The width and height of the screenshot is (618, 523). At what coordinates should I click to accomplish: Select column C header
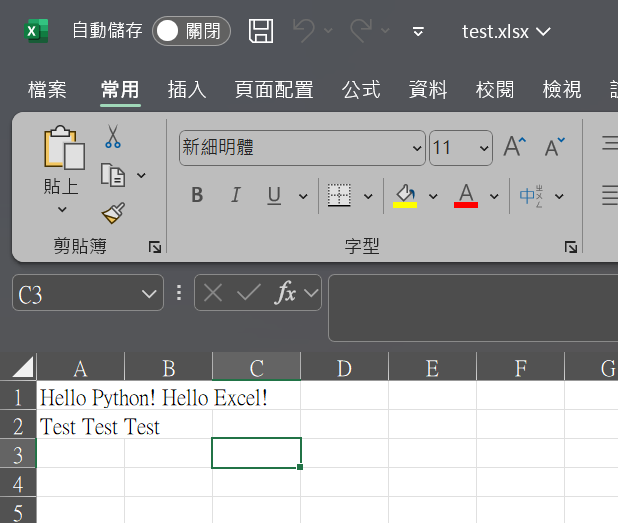tap(257, 367)
